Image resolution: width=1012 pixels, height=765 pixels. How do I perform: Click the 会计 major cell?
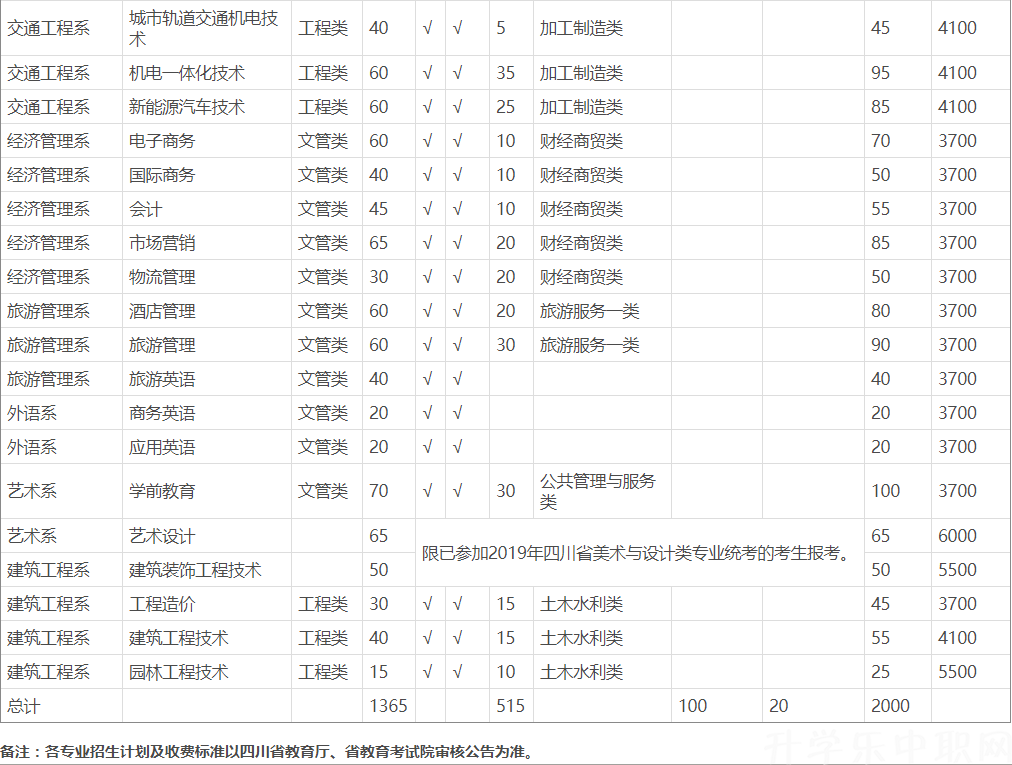point(207,209)
